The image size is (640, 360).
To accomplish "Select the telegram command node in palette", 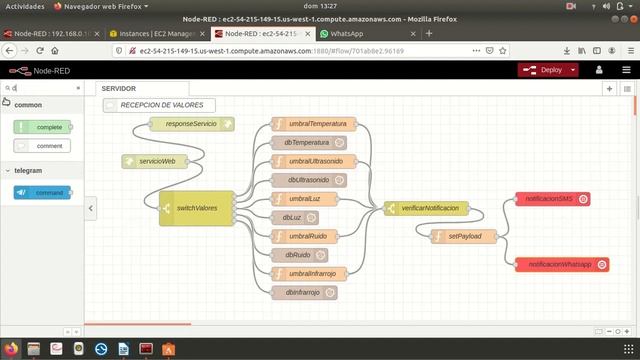I will click(42, 193).
